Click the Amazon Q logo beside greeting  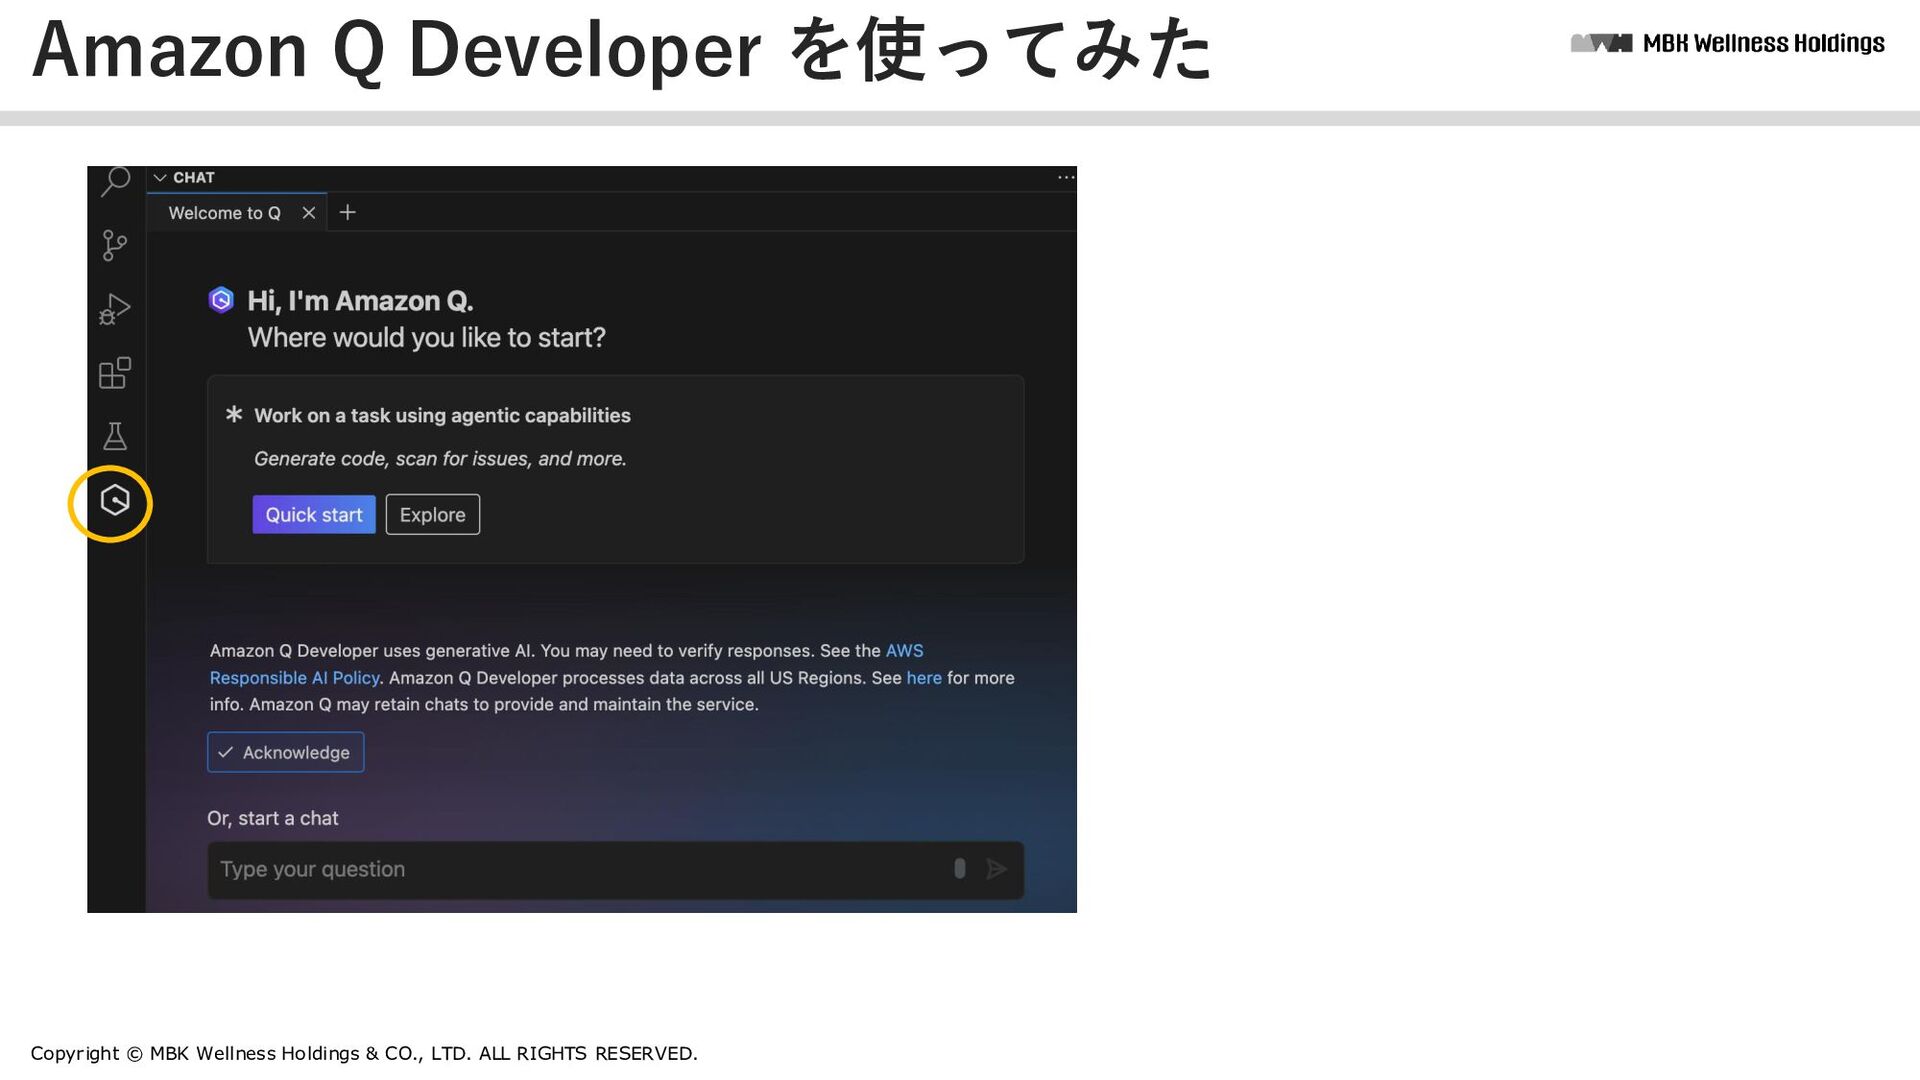(221, 300)
